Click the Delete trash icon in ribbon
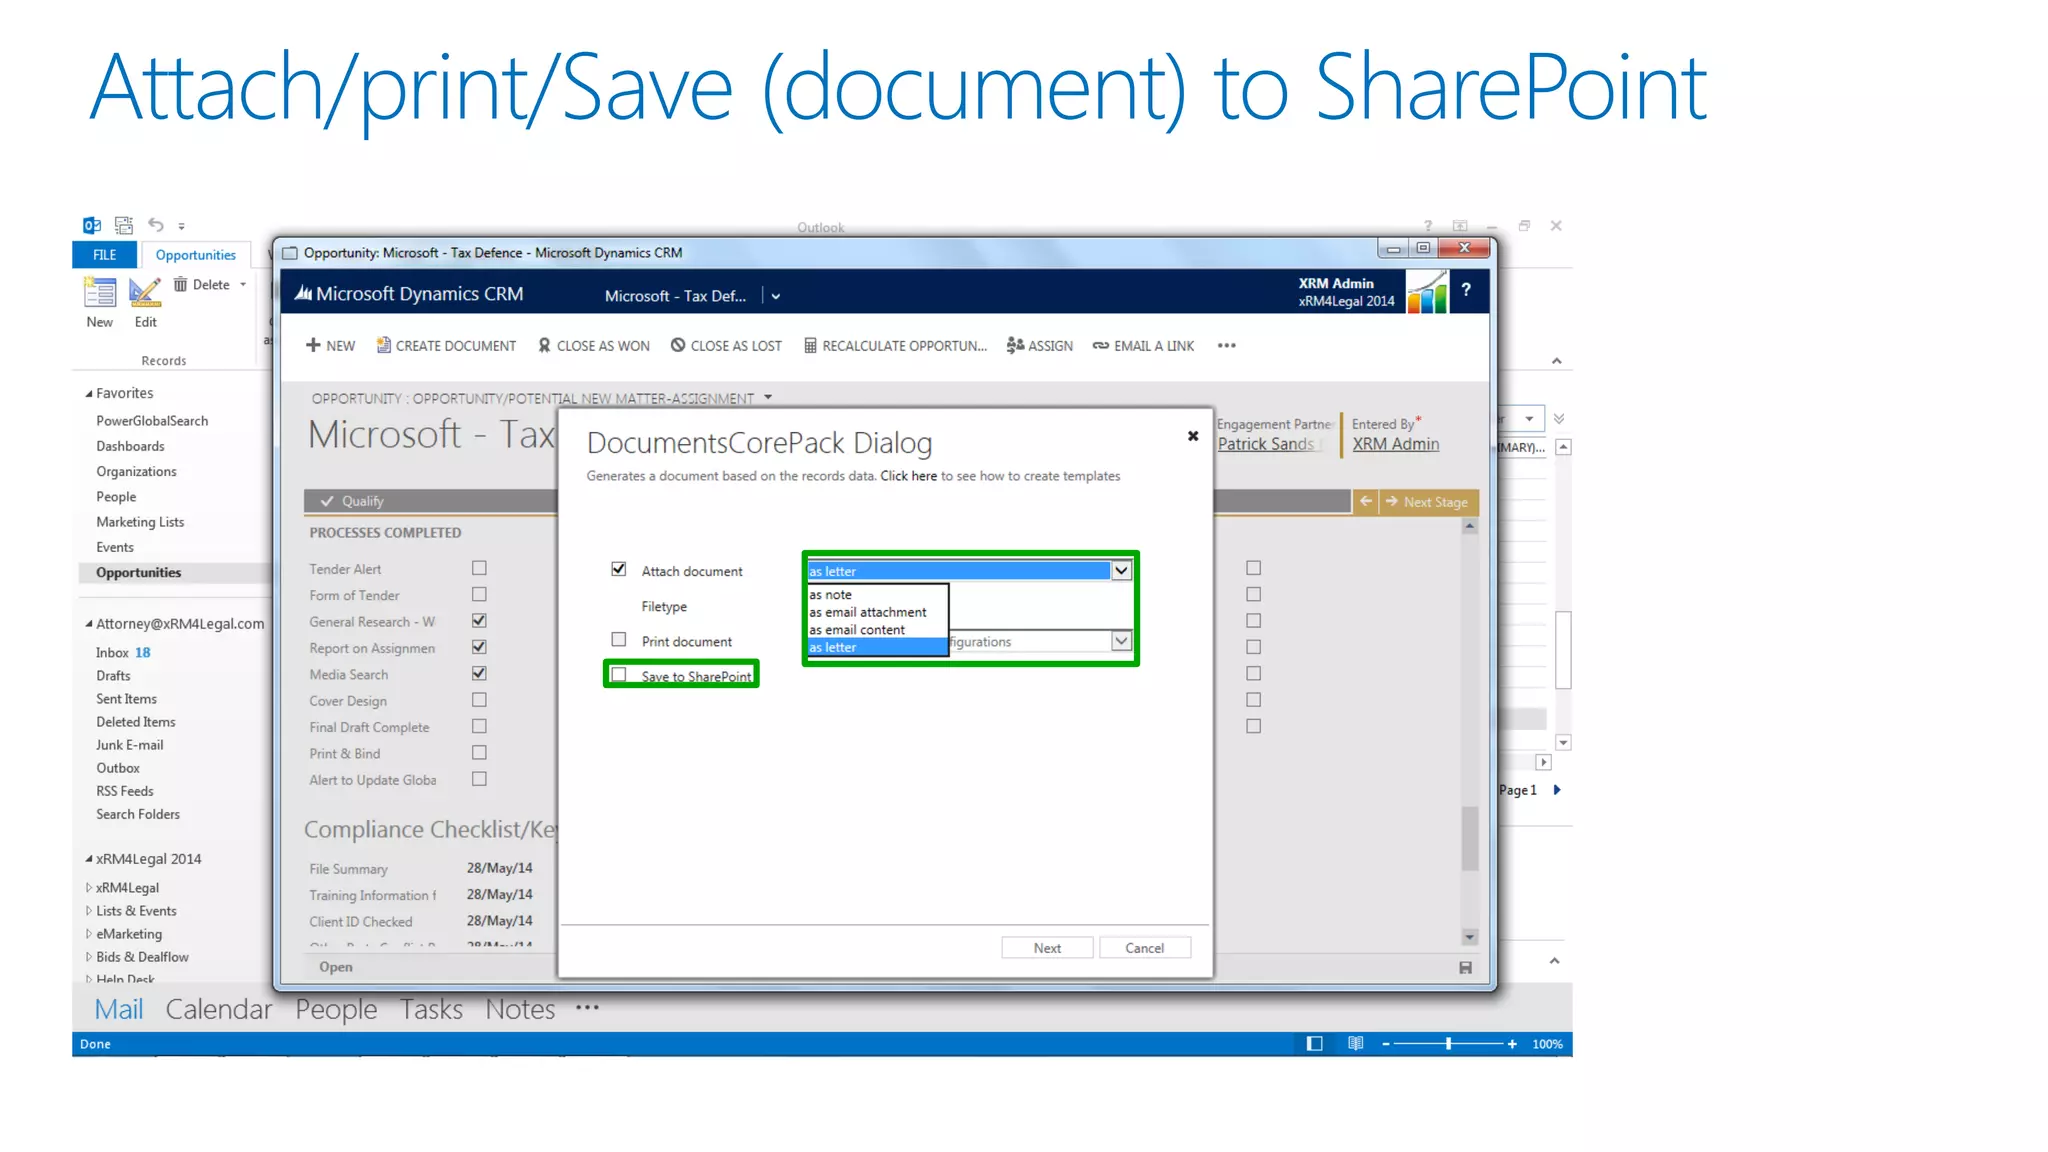This screenshot has width=2048, height=1152. coord(180,285)
